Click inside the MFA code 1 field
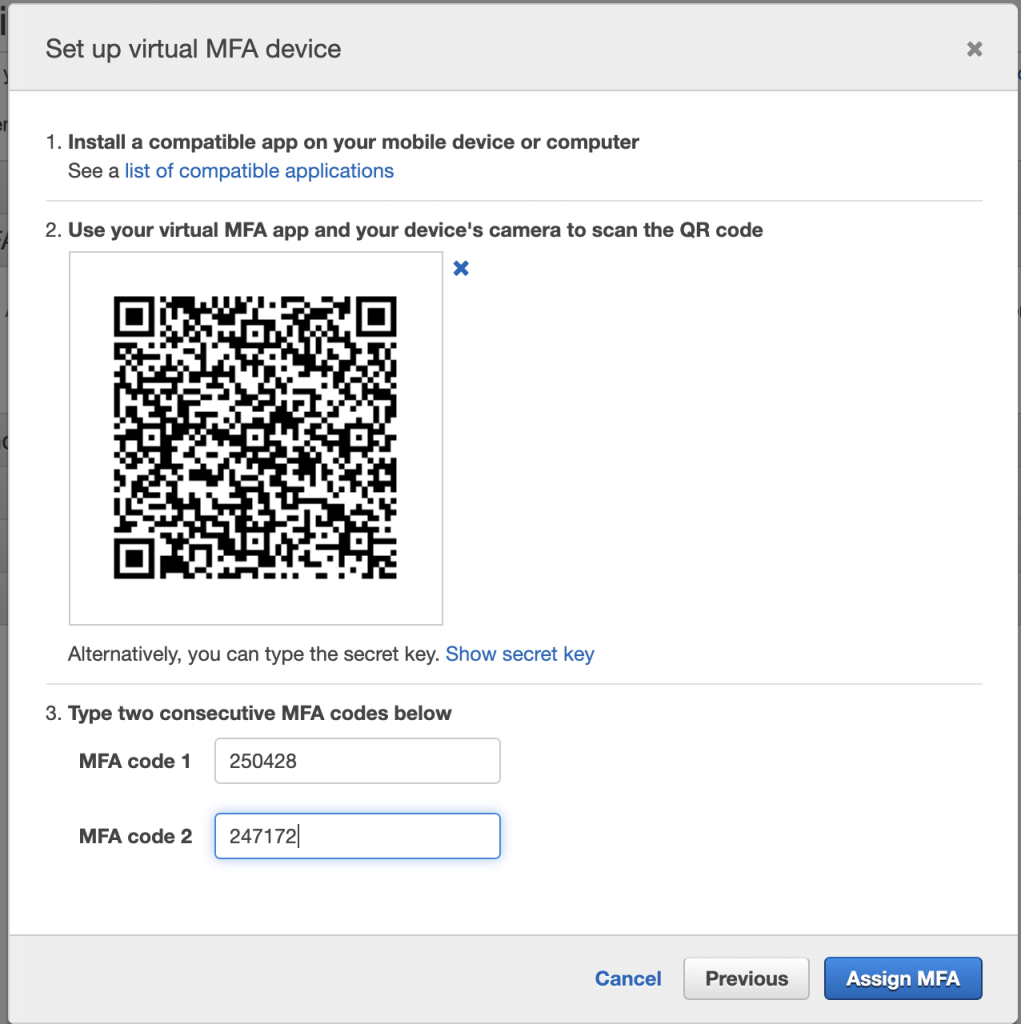This screenshot has height=1024, width=1021. [x=357, y=760]
